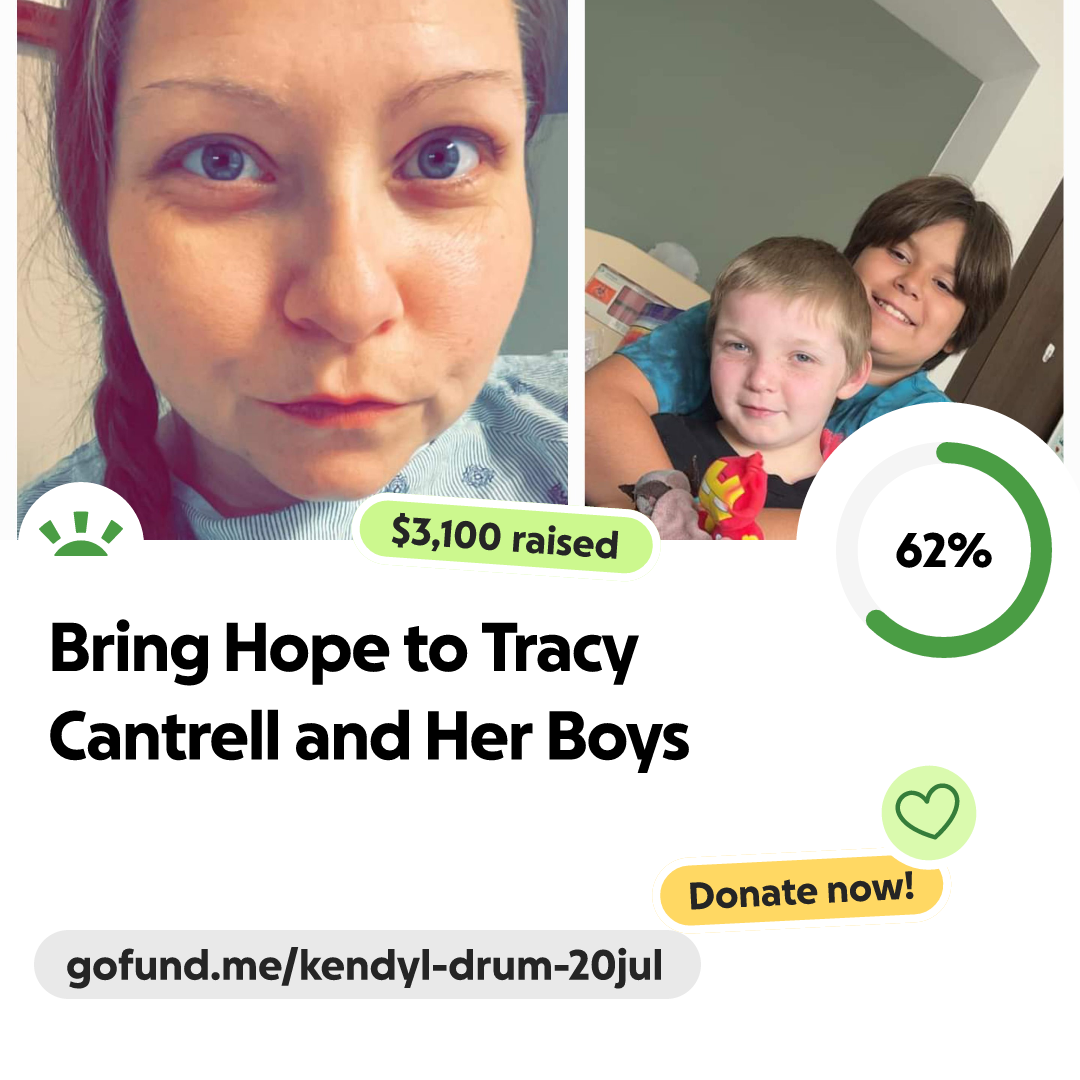Open the left selfie photo of woman
This screenshot has height=1080, width=1080.
[292, 269]
